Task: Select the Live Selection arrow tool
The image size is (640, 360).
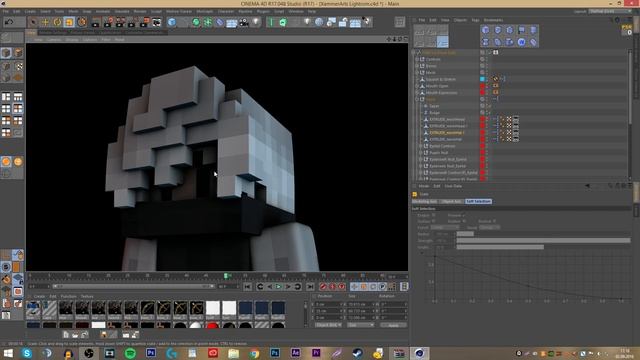Action: pos(33,22)
